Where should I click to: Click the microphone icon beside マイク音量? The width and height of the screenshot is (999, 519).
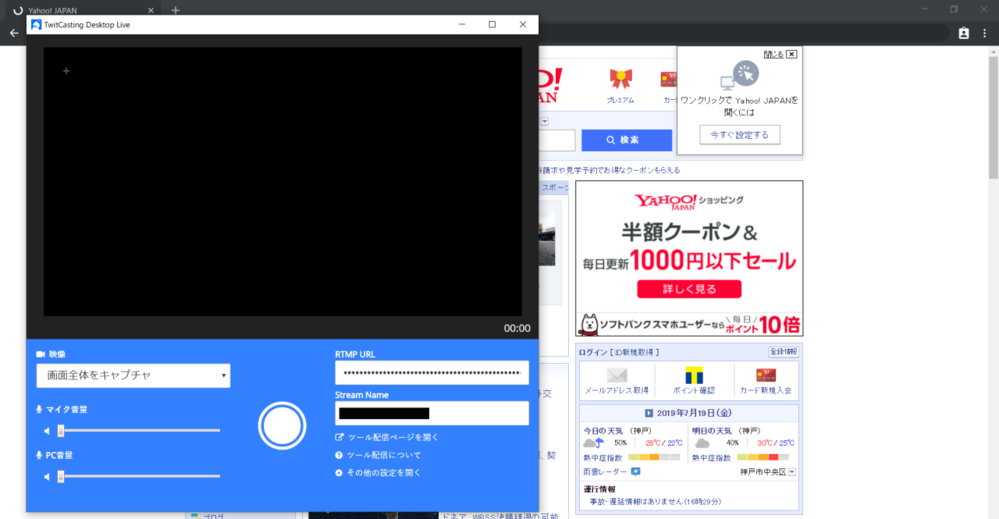point(39,409)
